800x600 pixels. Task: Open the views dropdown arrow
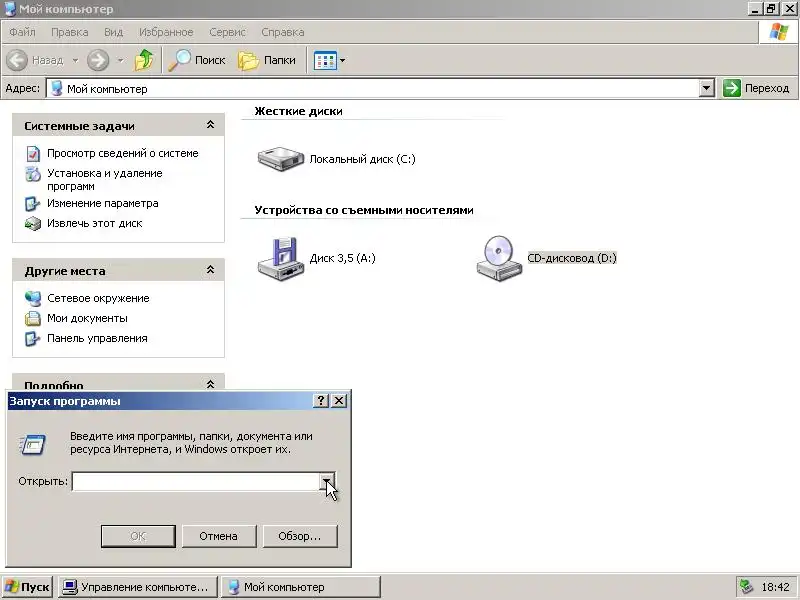pyautogui.click(x=342, y=61)
